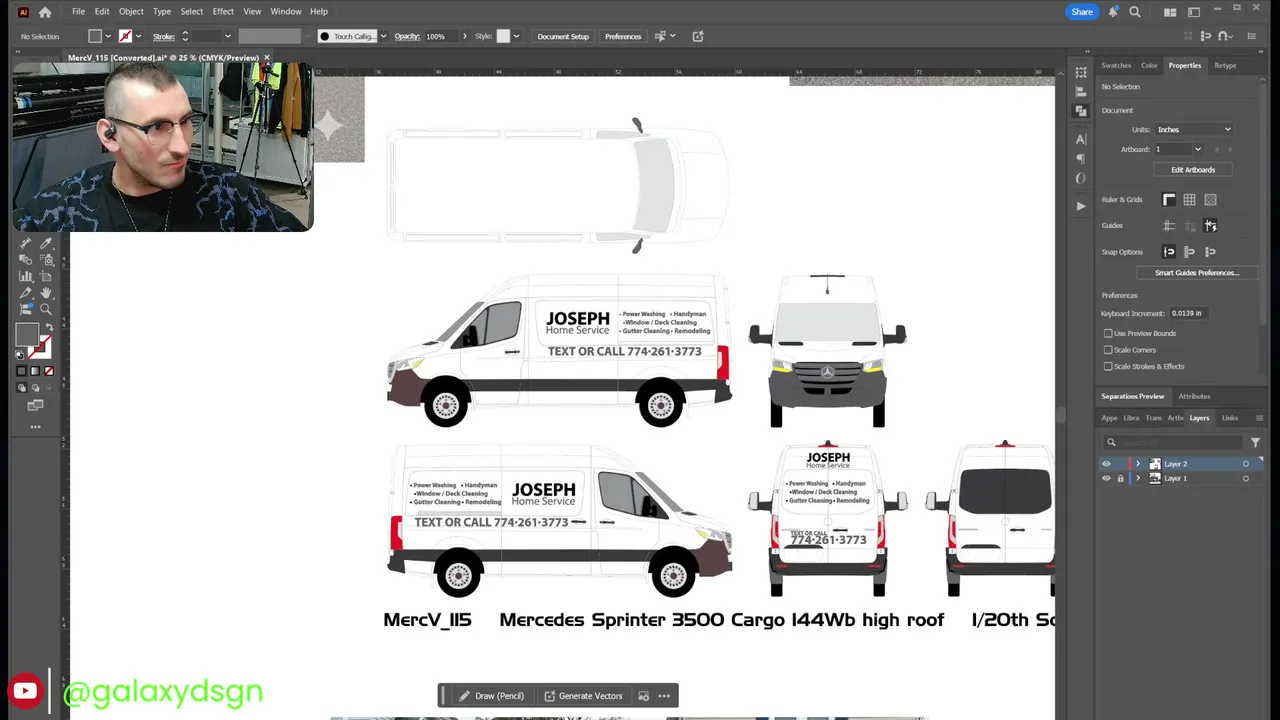The width and height of the screenshot is (1280, 720).
Task: Open Edit Toolbar three-dots button
Action: point(35,427)
